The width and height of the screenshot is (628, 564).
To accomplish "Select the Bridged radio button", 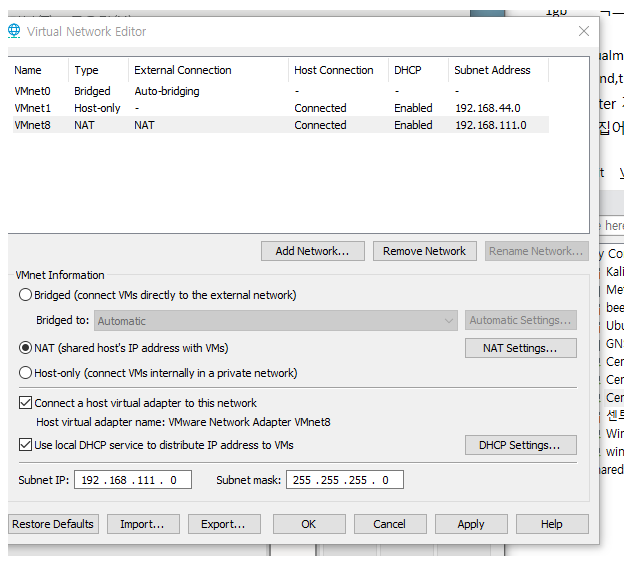I will tap(25, 295).
